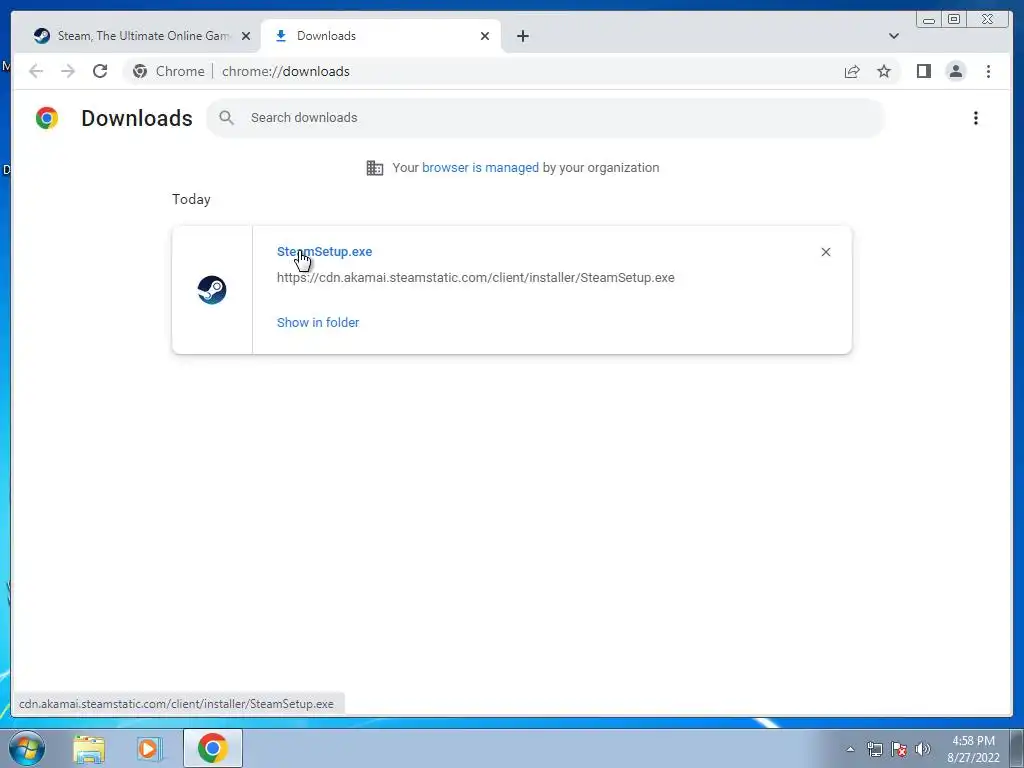Open the volume speaker tray icon
The height and width of the screenshot is (768, 1024).
click(923, 749)
